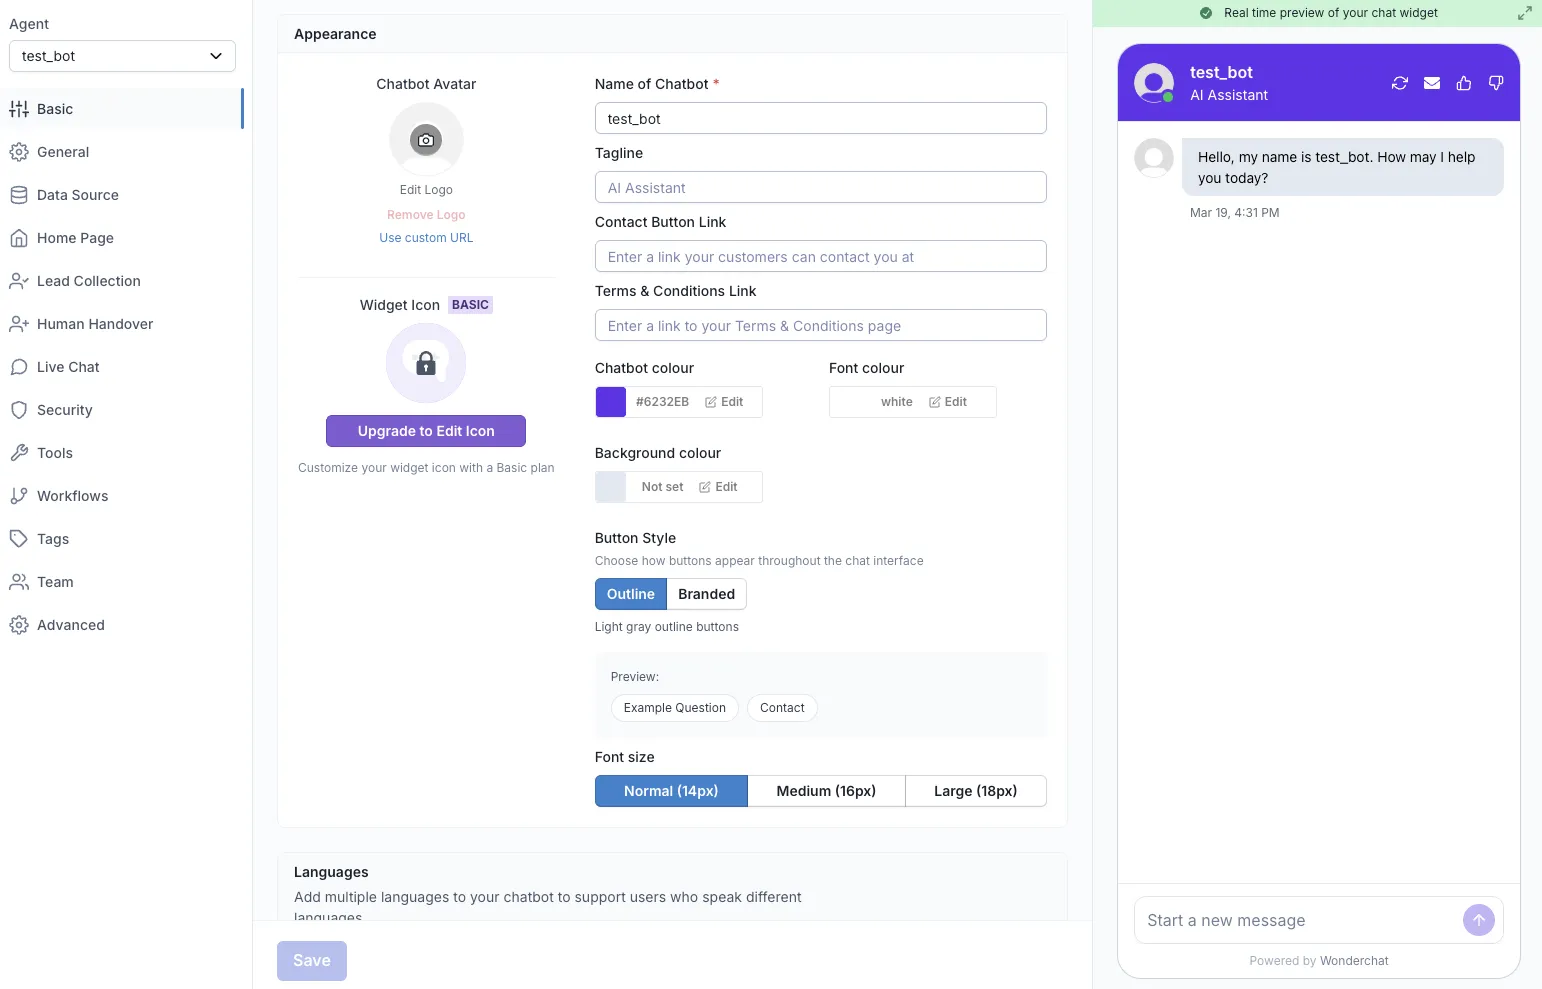This screenshot has width=1542, height=989.
Task: Open the agent selection dropdown showing test_bot
Action: [x=122, y=56]
